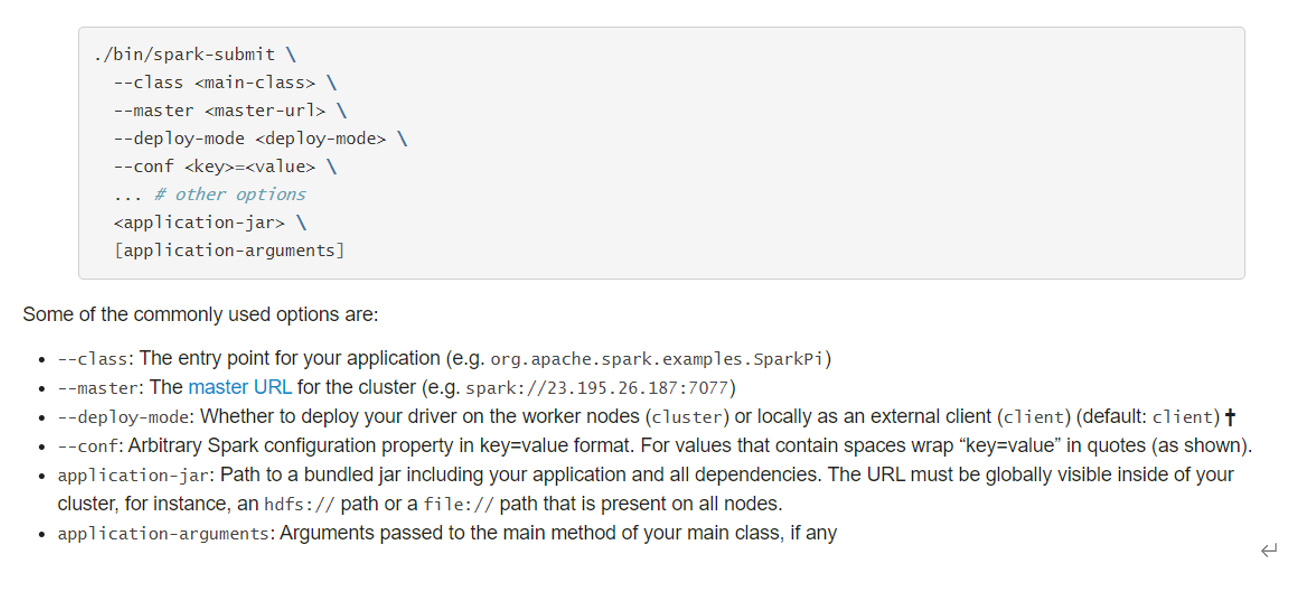Click the [application-arguments] code line
Viewport: 1290px width, 590px height.
click(229, 250)
